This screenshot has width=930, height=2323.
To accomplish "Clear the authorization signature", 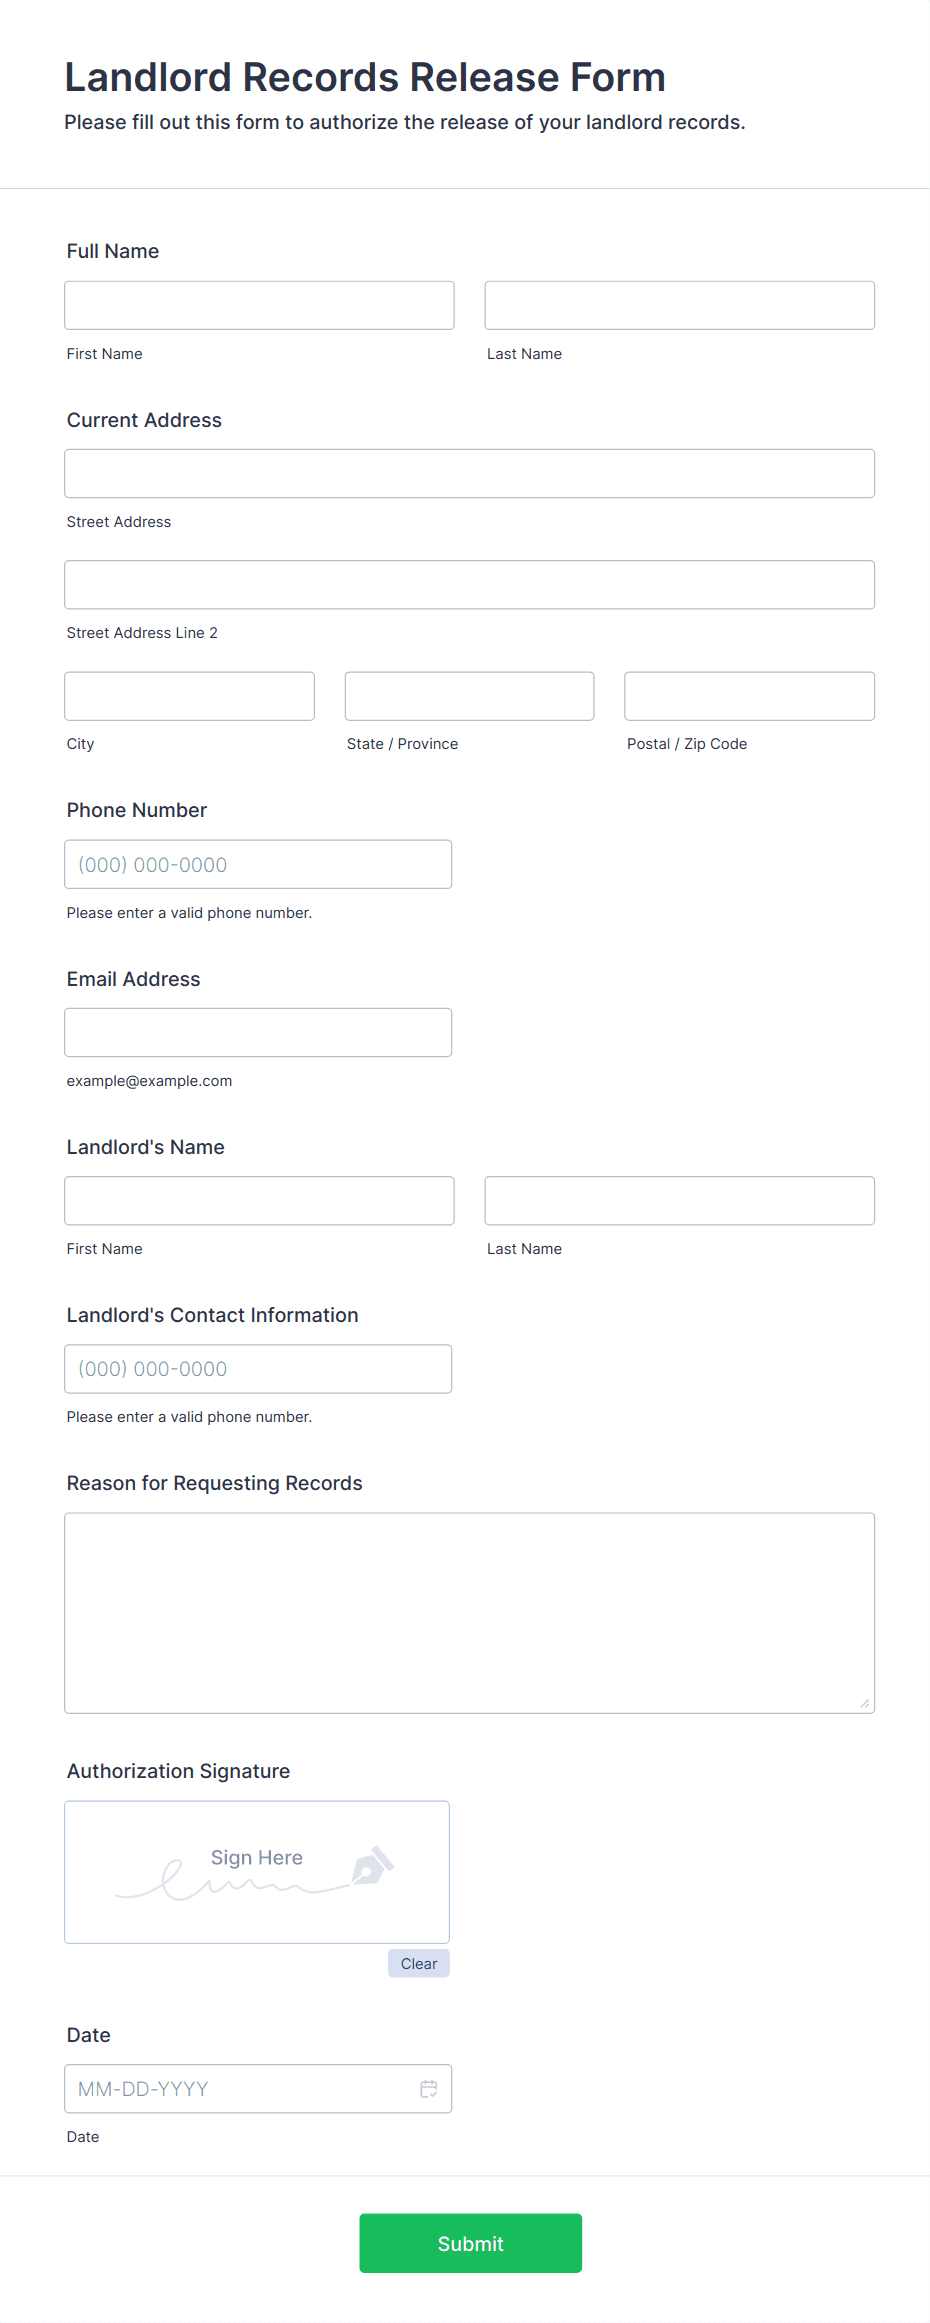I will tap(418, 1963).
